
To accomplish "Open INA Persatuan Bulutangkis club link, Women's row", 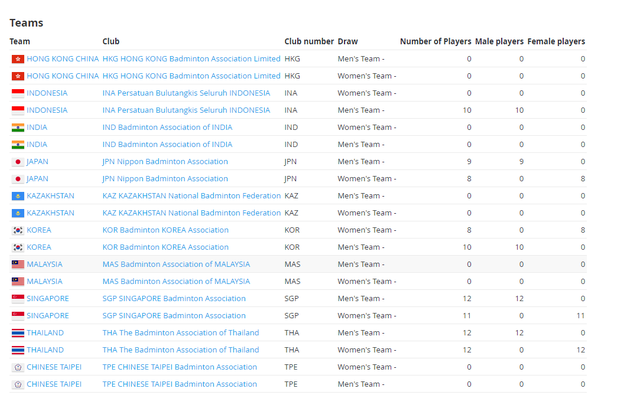I will point(186,93).
